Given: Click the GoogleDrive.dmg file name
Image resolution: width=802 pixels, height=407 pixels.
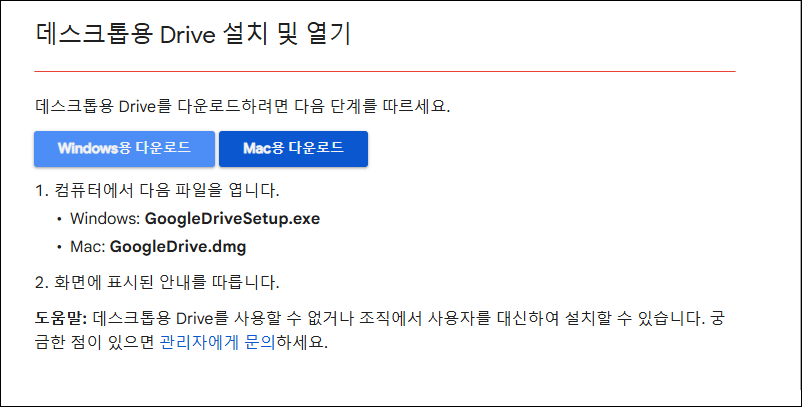Looking at the screenshot, I should click(178, 247).
